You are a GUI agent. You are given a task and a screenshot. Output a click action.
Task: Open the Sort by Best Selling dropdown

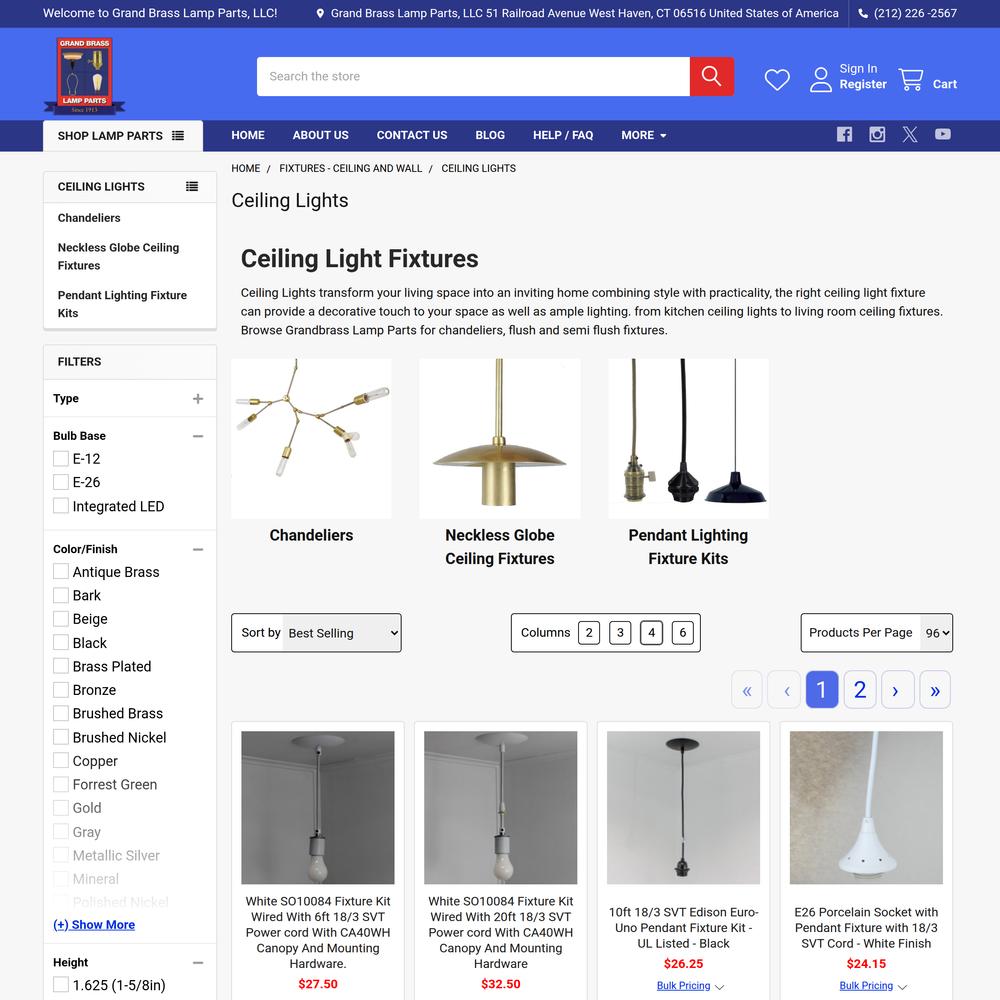click(342, 633)
